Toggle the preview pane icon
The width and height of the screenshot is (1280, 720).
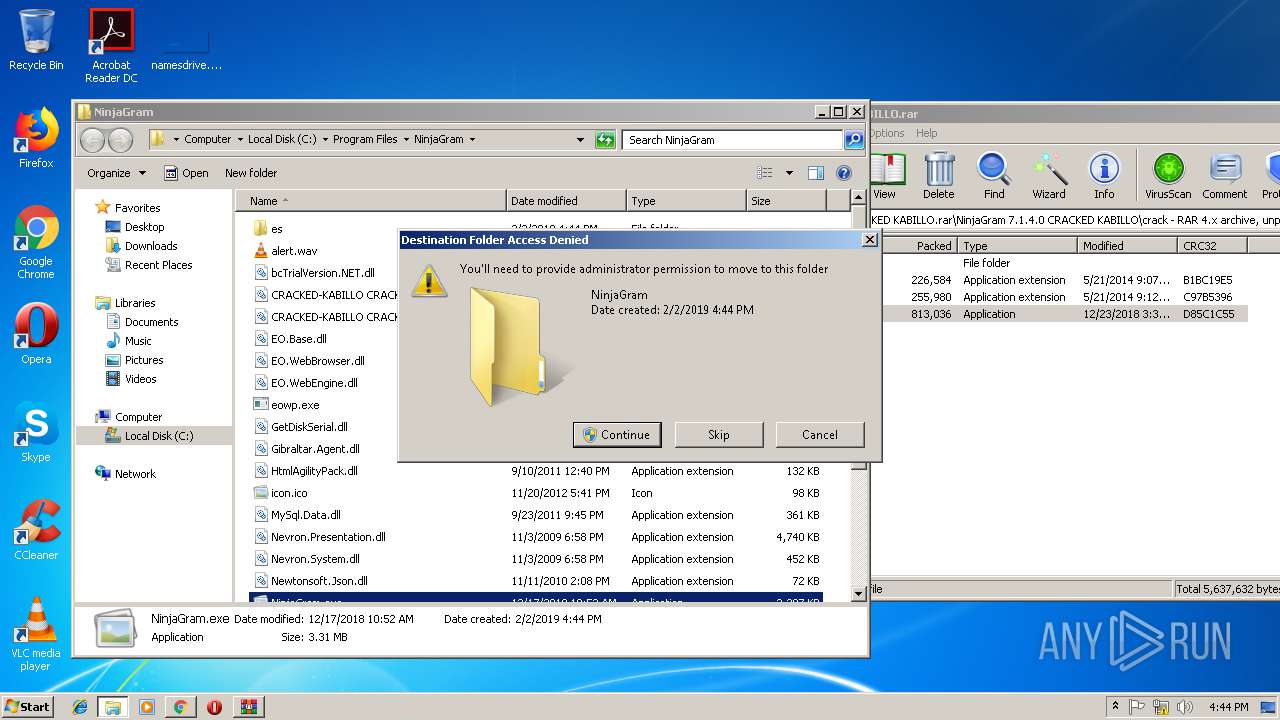tap(816, 173)
